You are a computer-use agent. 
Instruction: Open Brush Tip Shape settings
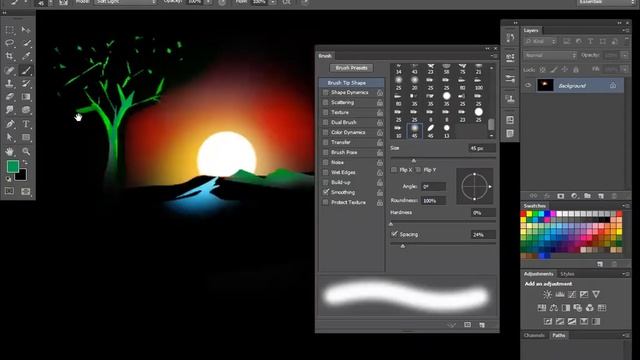(x=351, y=83)
